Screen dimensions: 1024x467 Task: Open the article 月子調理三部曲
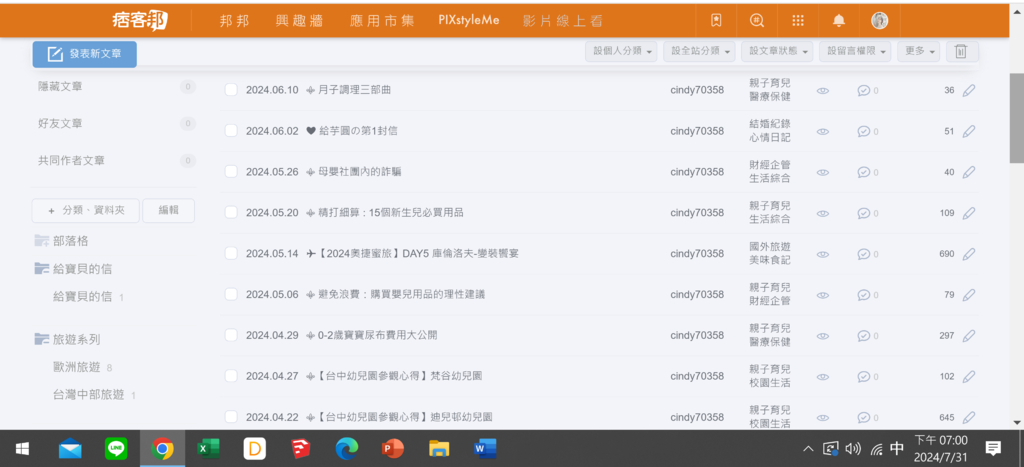click(355, 90)
